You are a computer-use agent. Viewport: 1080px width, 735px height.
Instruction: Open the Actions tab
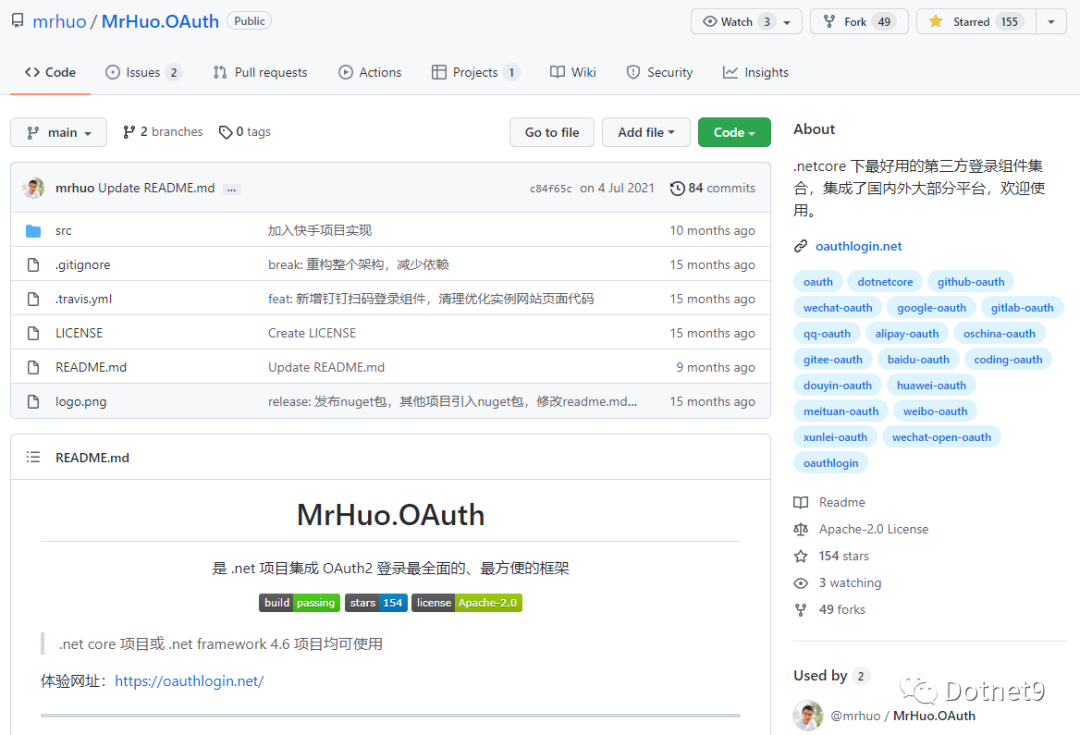pos(370,72)
